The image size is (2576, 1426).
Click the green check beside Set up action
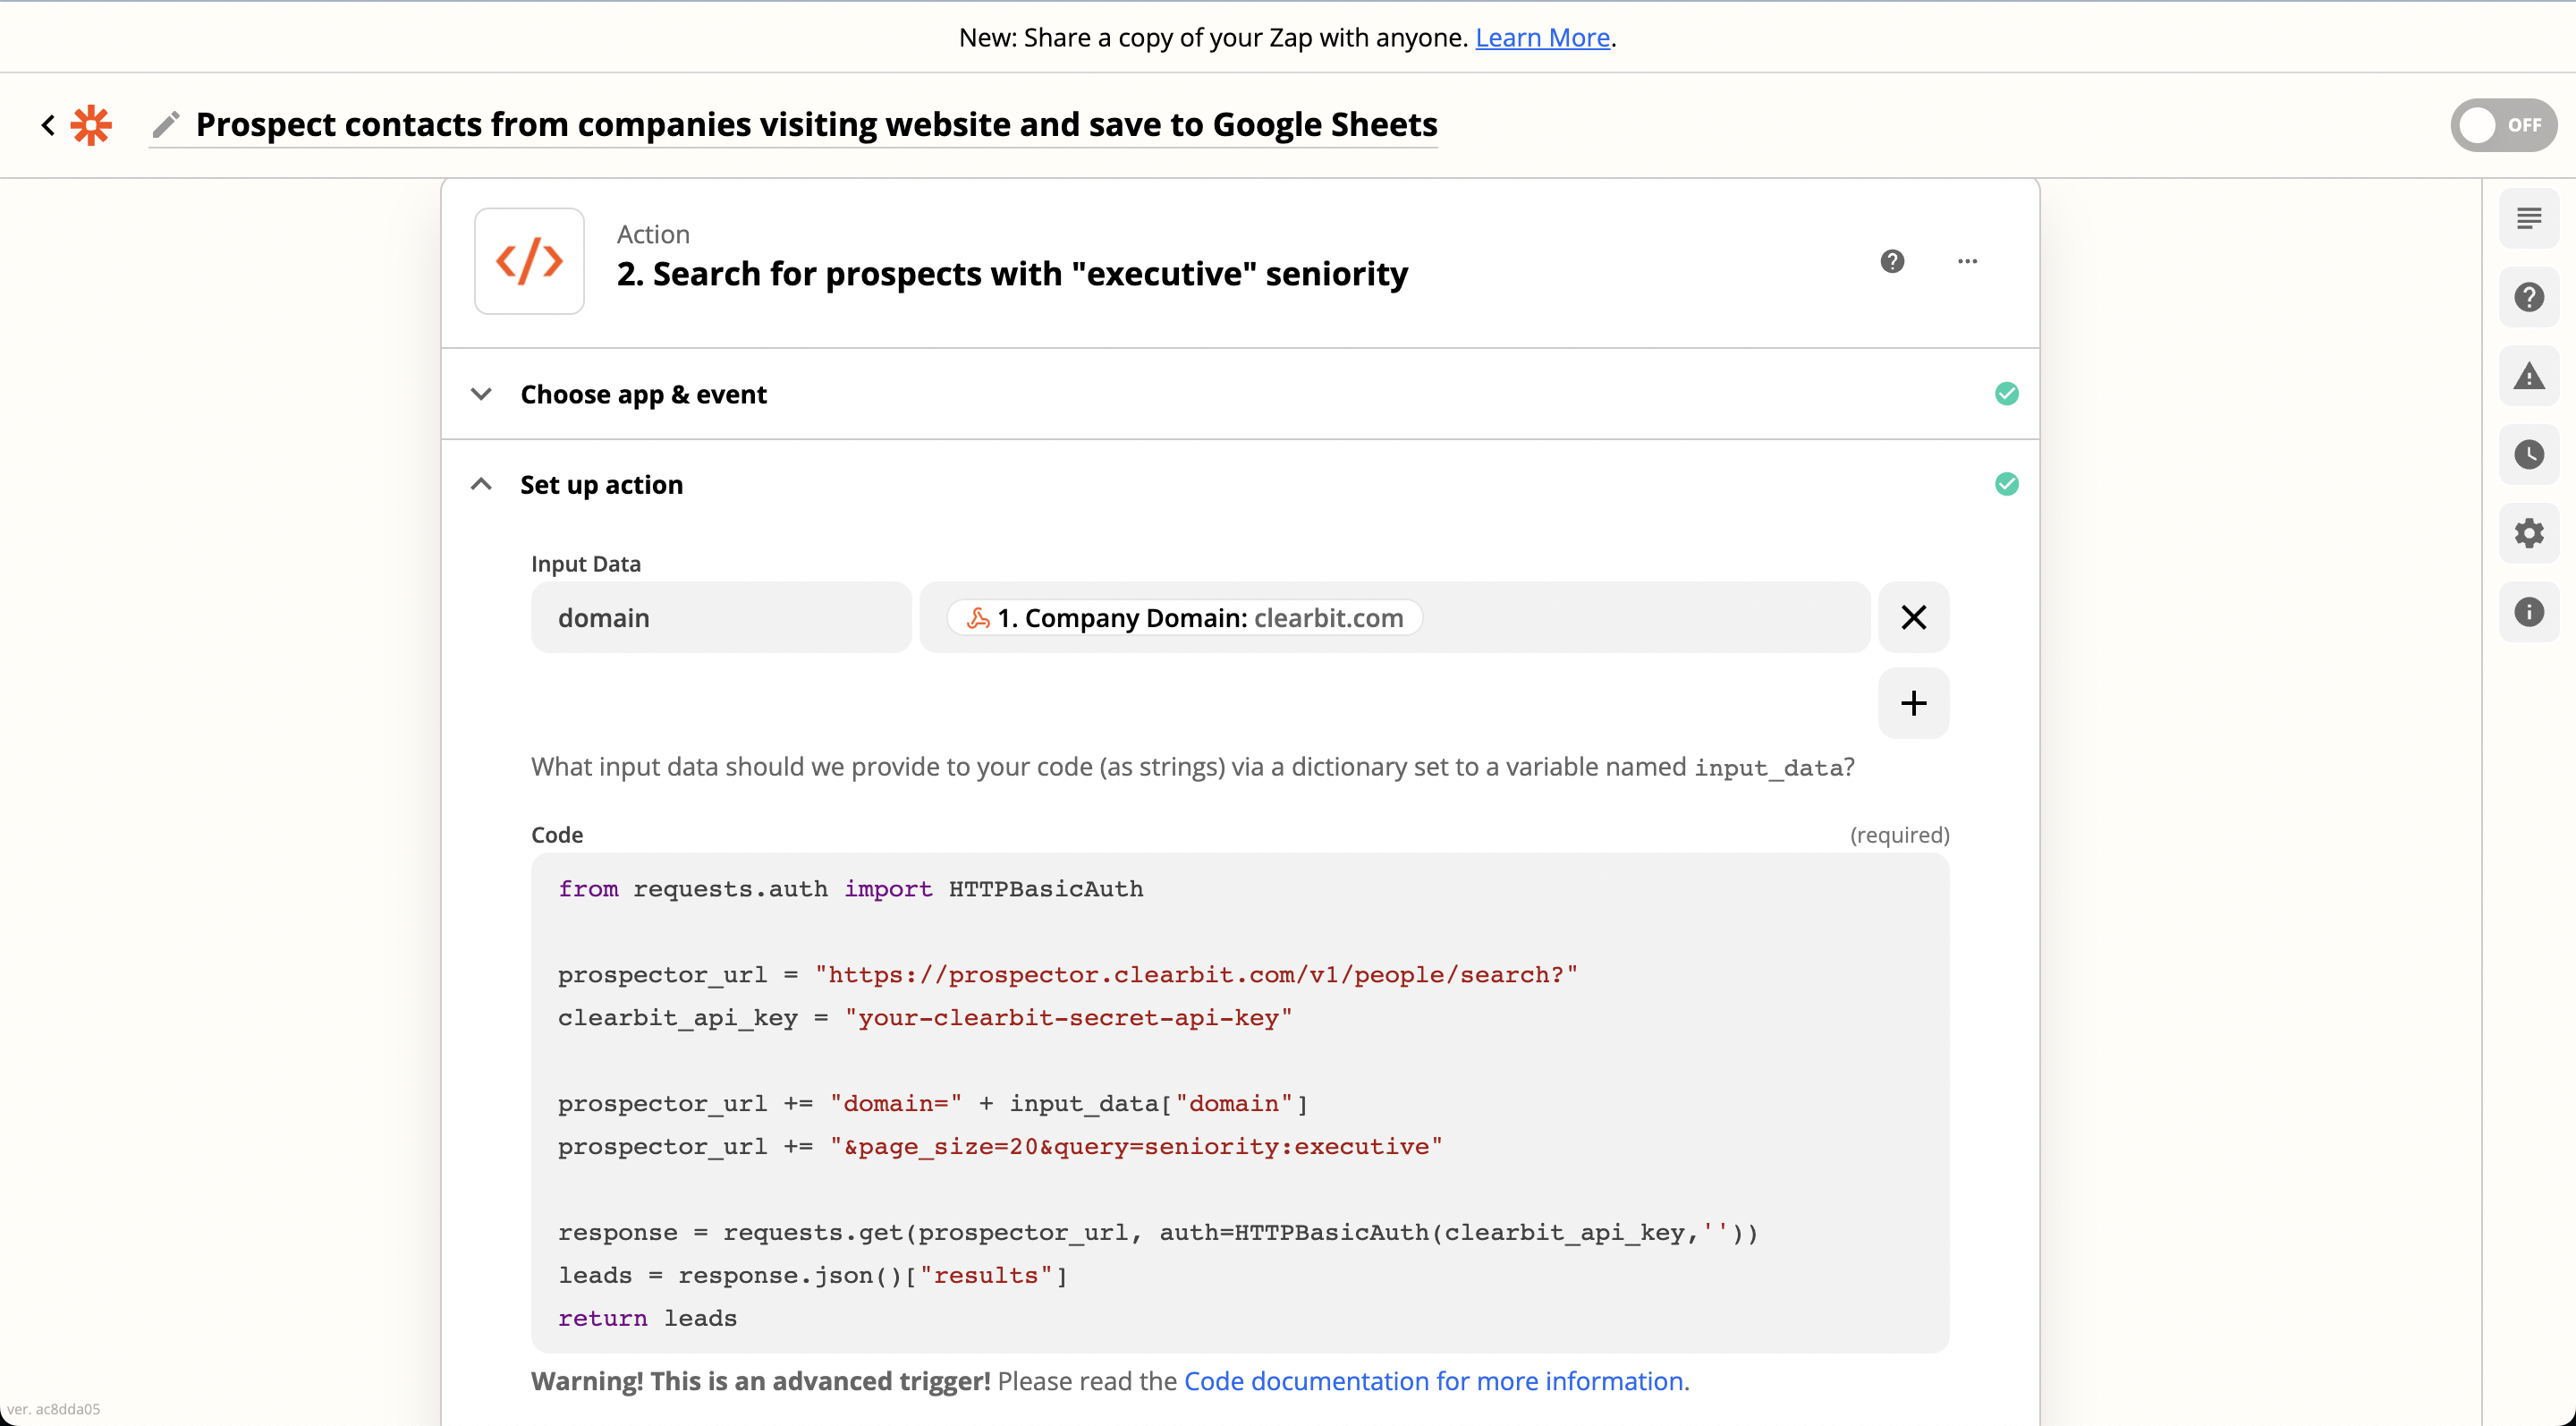click(2006, 484)
